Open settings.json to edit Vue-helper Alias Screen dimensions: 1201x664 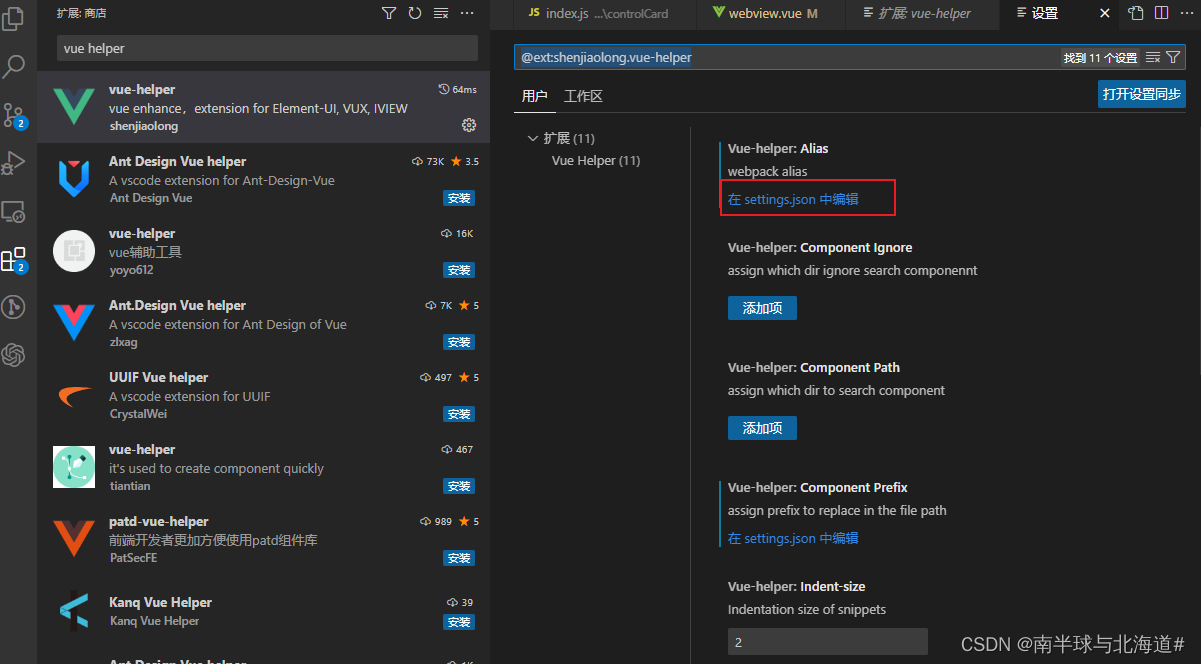point(806,197)
